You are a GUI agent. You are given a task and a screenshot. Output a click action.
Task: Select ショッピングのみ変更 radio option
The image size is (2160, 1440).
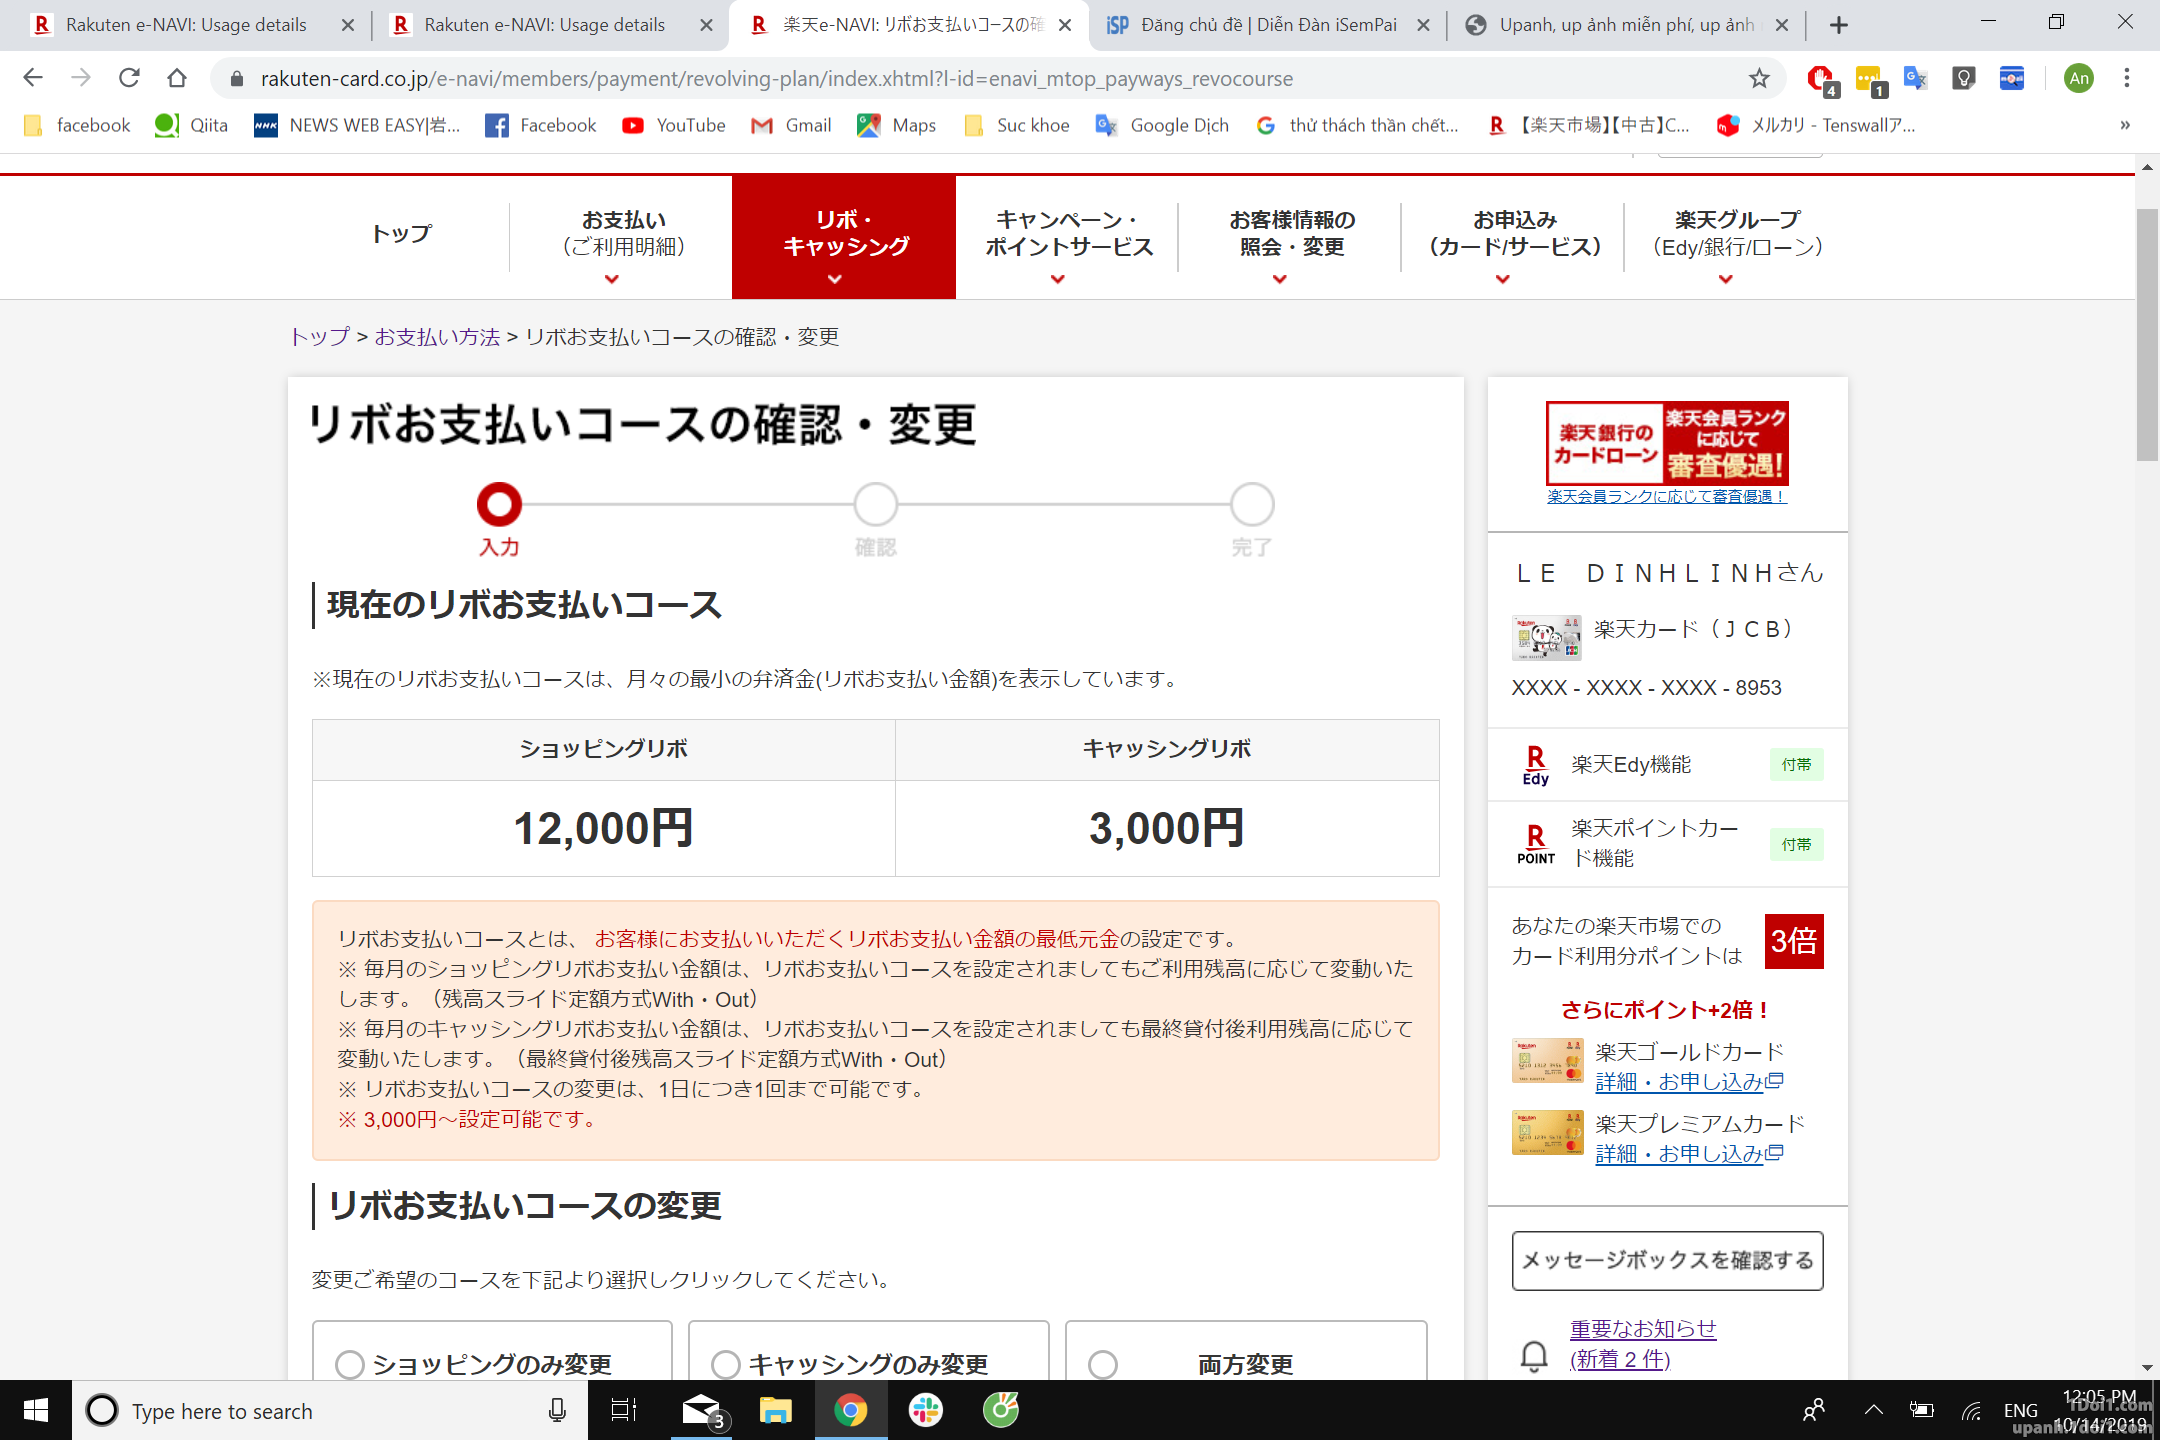[x=349, y=1364]
